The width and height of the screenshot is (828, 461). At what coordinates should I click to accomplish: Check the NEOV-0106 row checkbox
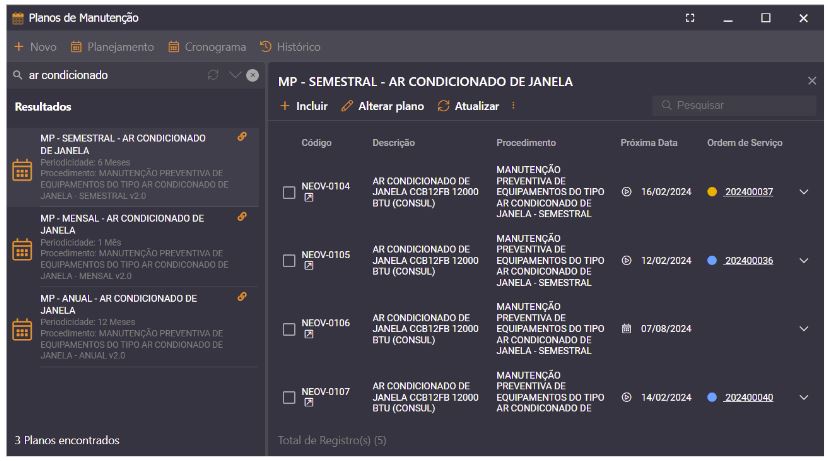[x=289, y=330]
